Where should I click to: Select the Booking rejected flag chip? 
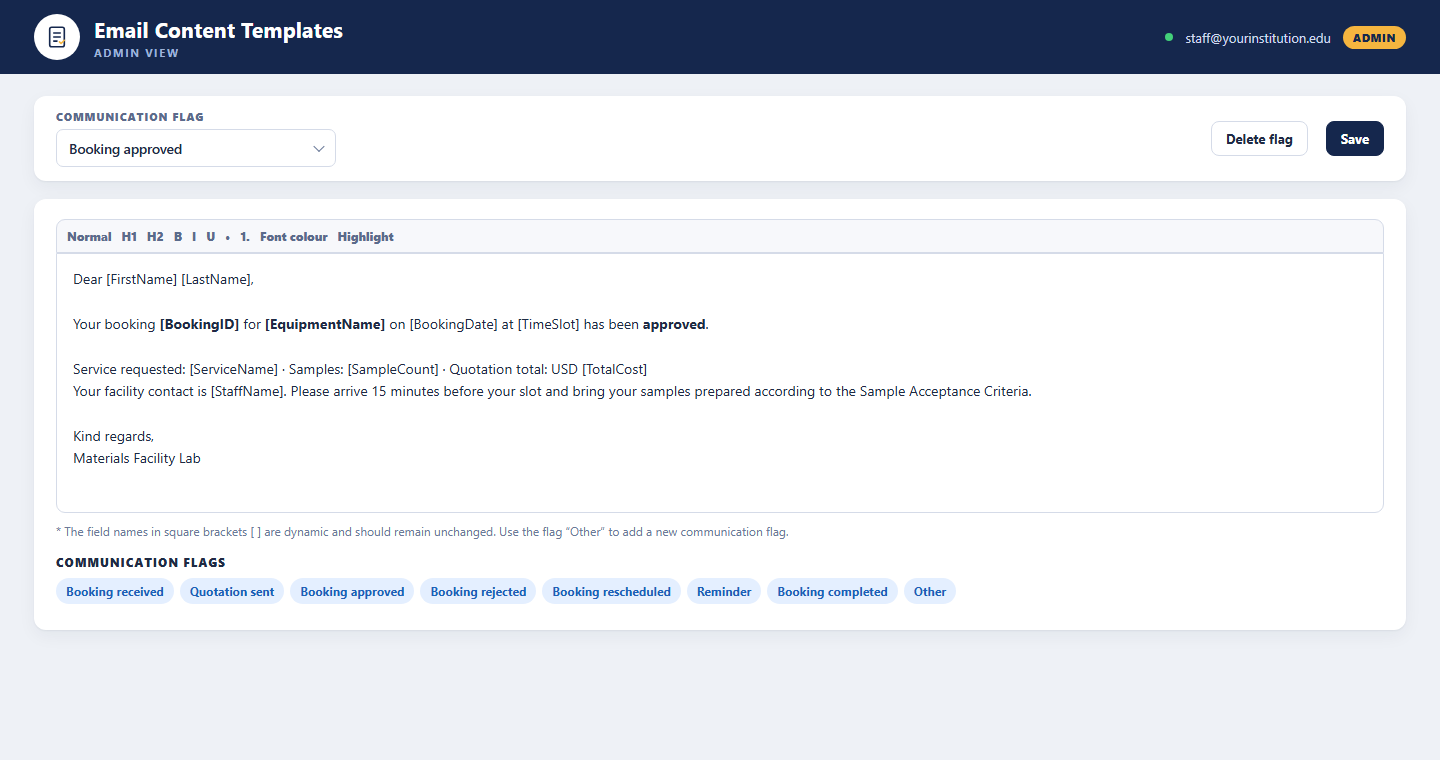(x=478, y=591)
